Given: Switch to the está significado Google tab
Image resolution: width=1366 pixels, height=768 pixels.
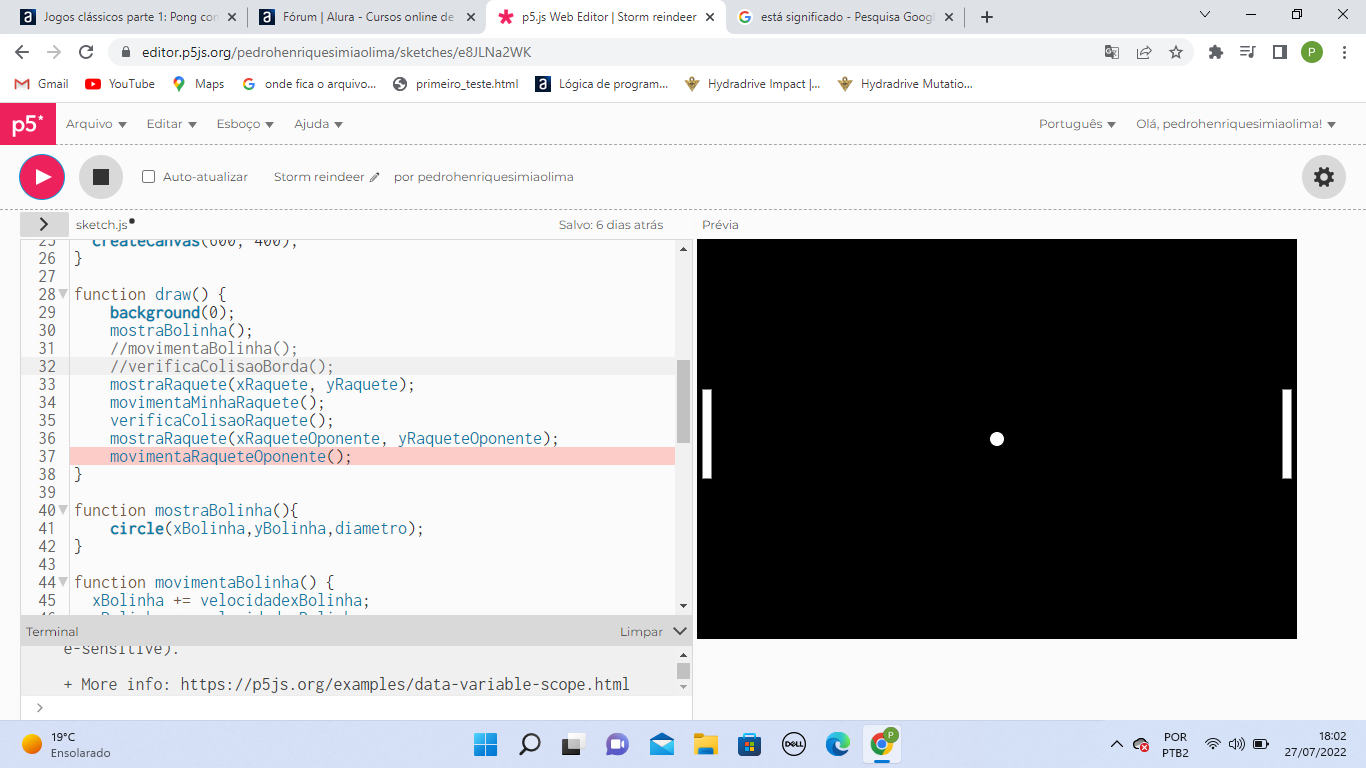Looking at the screenshot, I should tap(846, 17).
